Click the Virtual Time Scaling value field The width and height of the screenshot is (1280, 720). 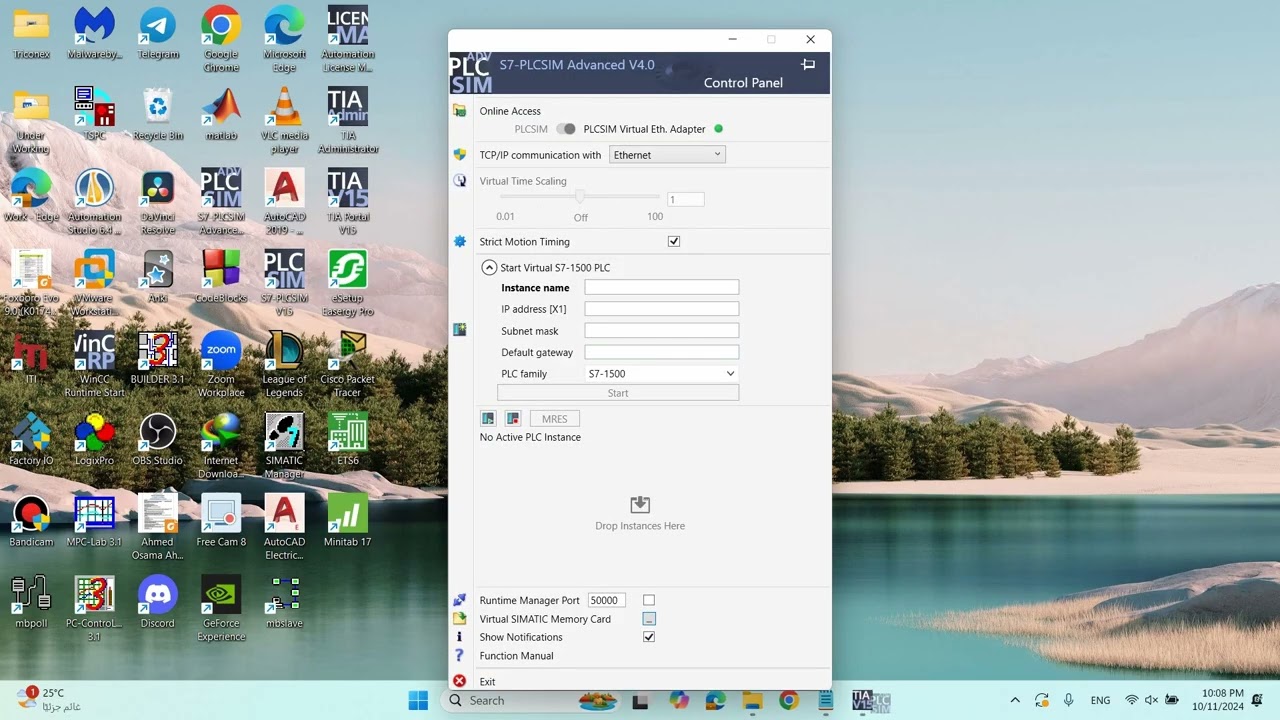pyautogui.click(x=686, y=199)
